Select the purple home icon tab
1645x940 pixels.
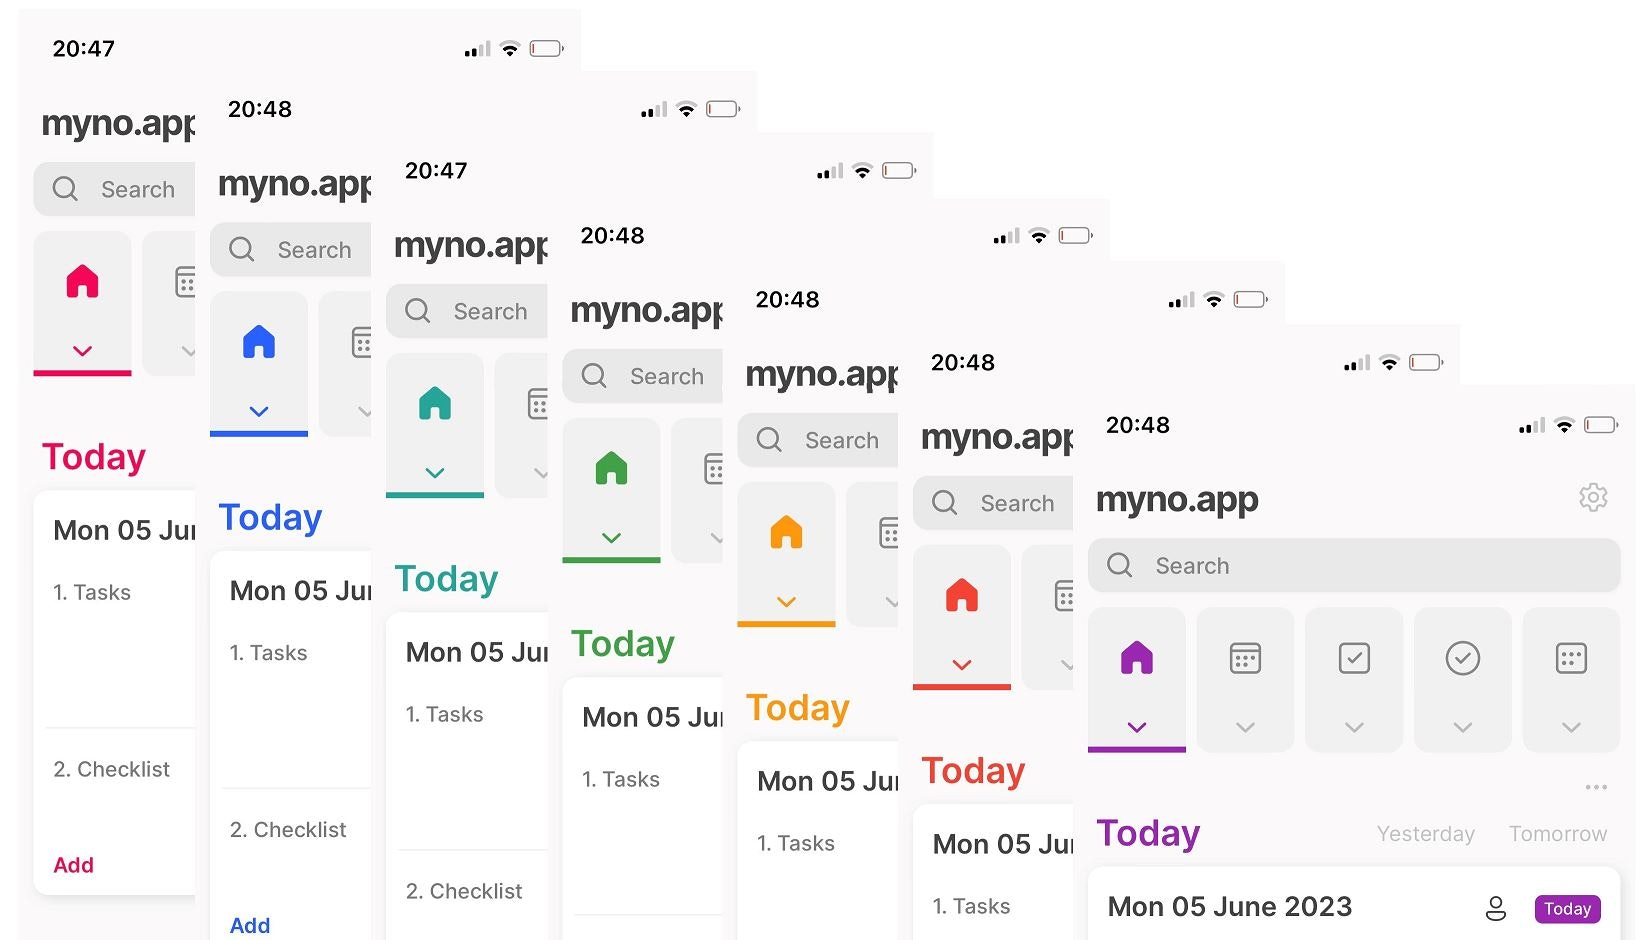[1137, 658]
